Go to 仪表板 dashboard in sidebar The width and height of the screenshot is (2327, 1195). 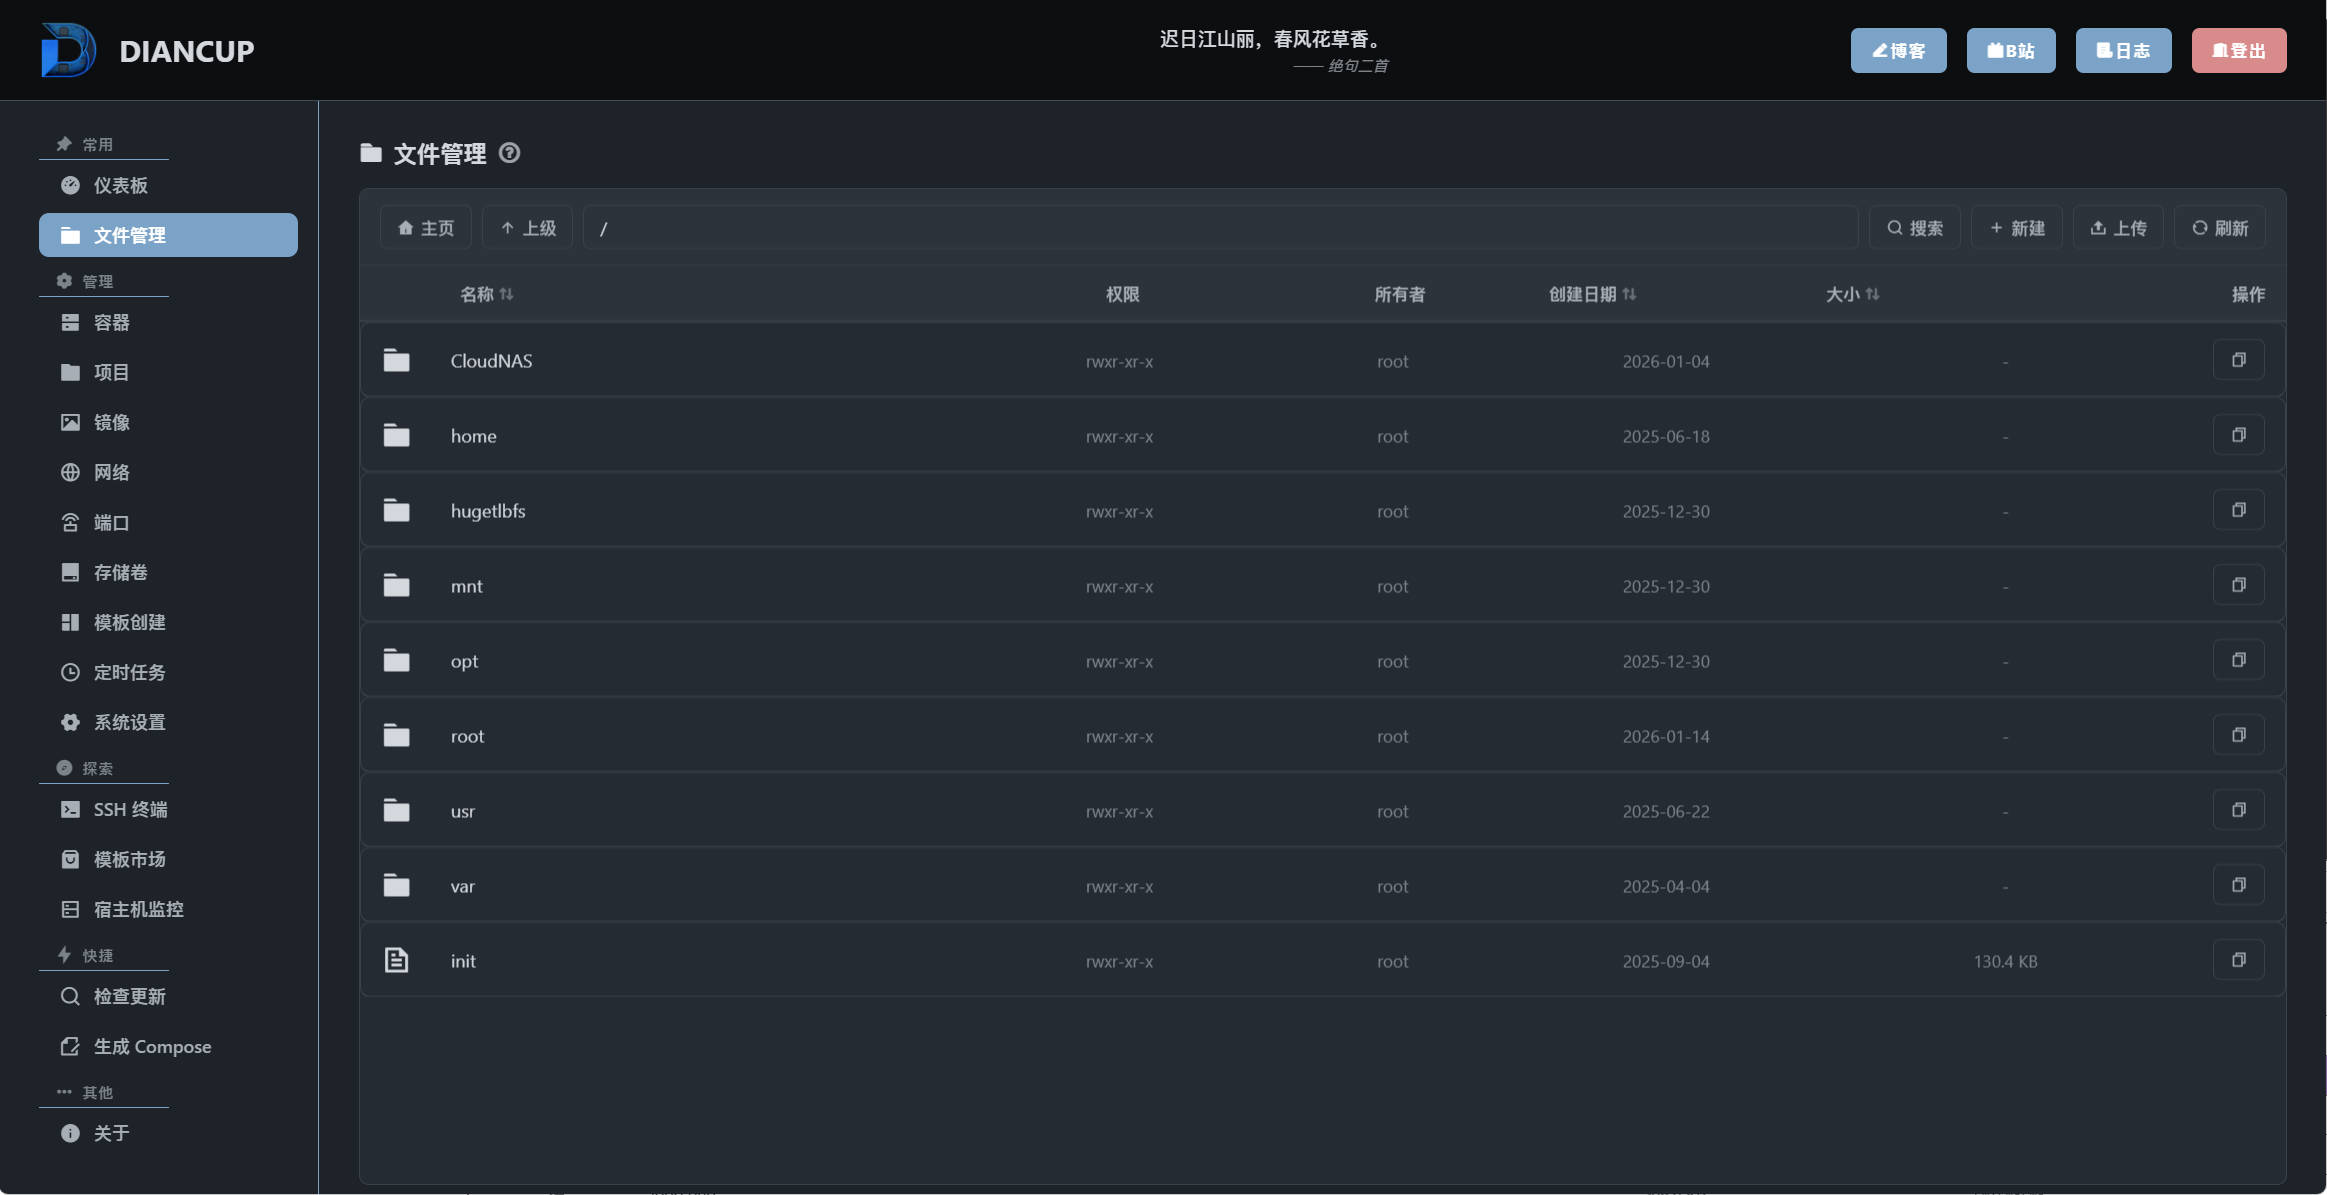pyautogui.click(x=120, y=186)
